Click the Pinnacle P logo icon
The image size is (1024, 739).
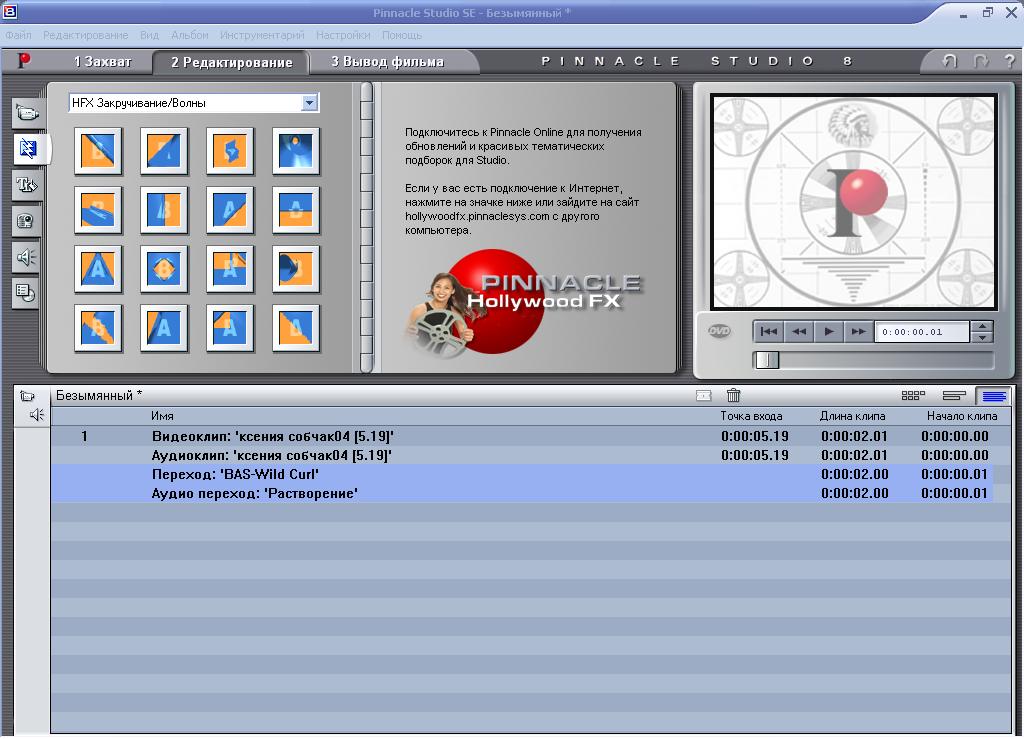coord(24,61)
